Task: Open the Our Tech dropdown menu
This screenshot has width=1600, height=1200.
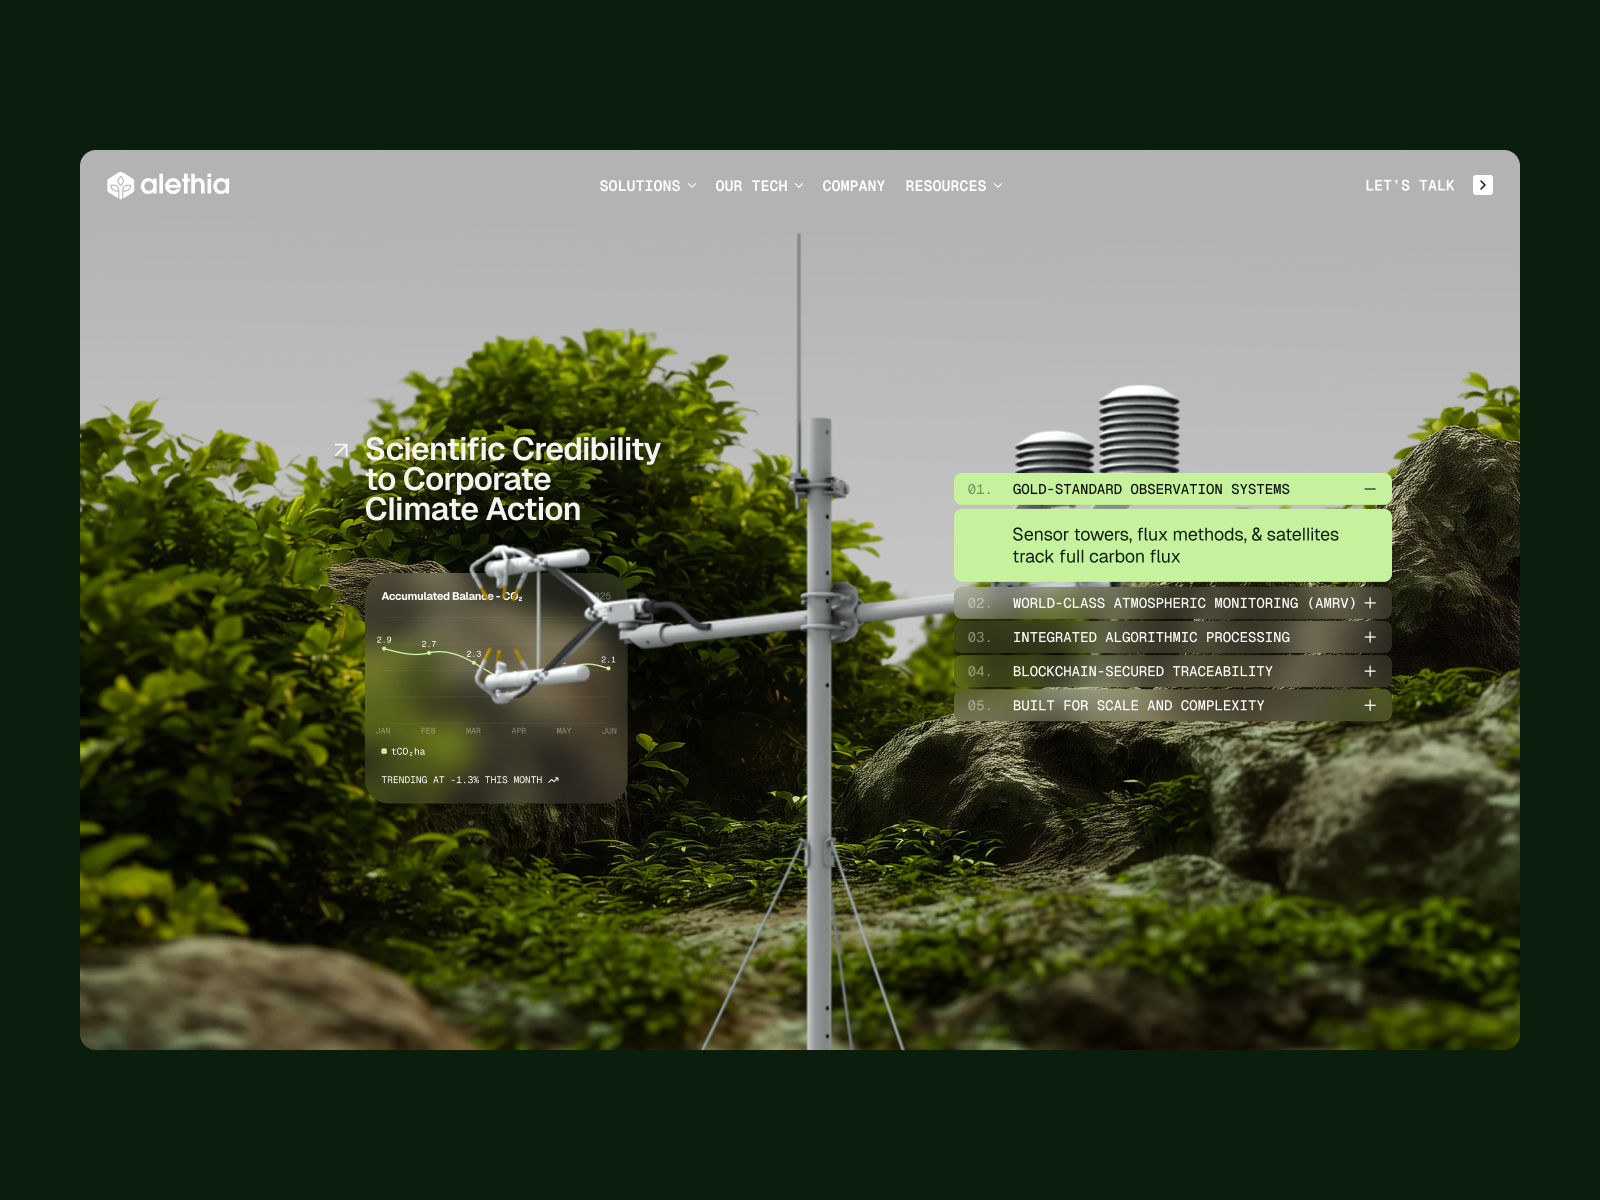Action: [759, 186]
